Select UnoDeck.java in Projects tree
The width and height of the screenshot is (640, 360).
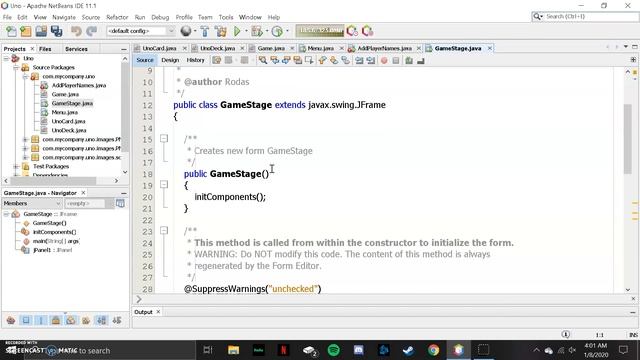69,130
